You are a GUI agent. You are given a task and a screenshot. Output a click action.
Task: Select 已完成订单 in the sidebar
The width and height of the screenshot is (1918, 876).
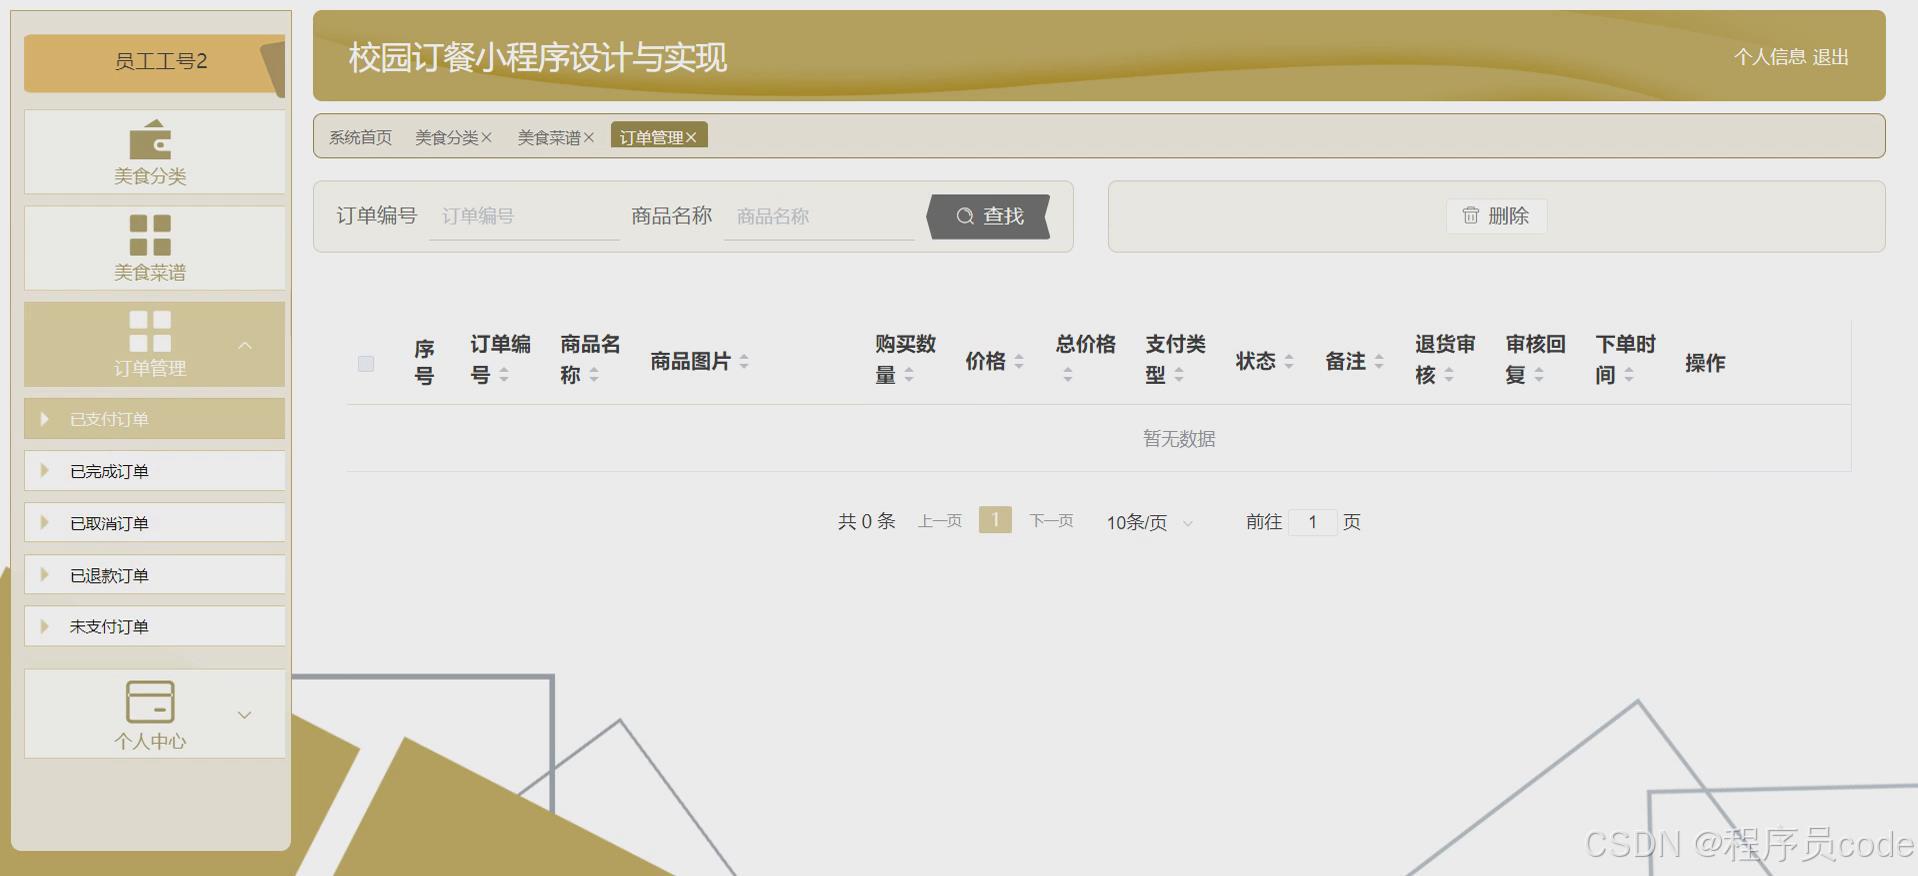point(154,471)
